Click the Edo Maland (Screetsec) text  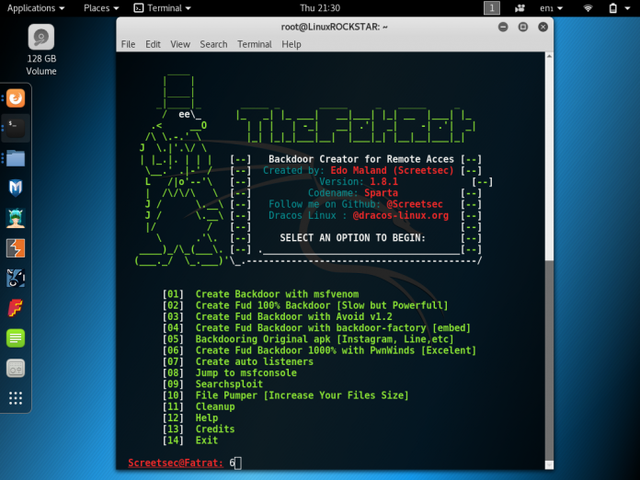coord(392,170)
